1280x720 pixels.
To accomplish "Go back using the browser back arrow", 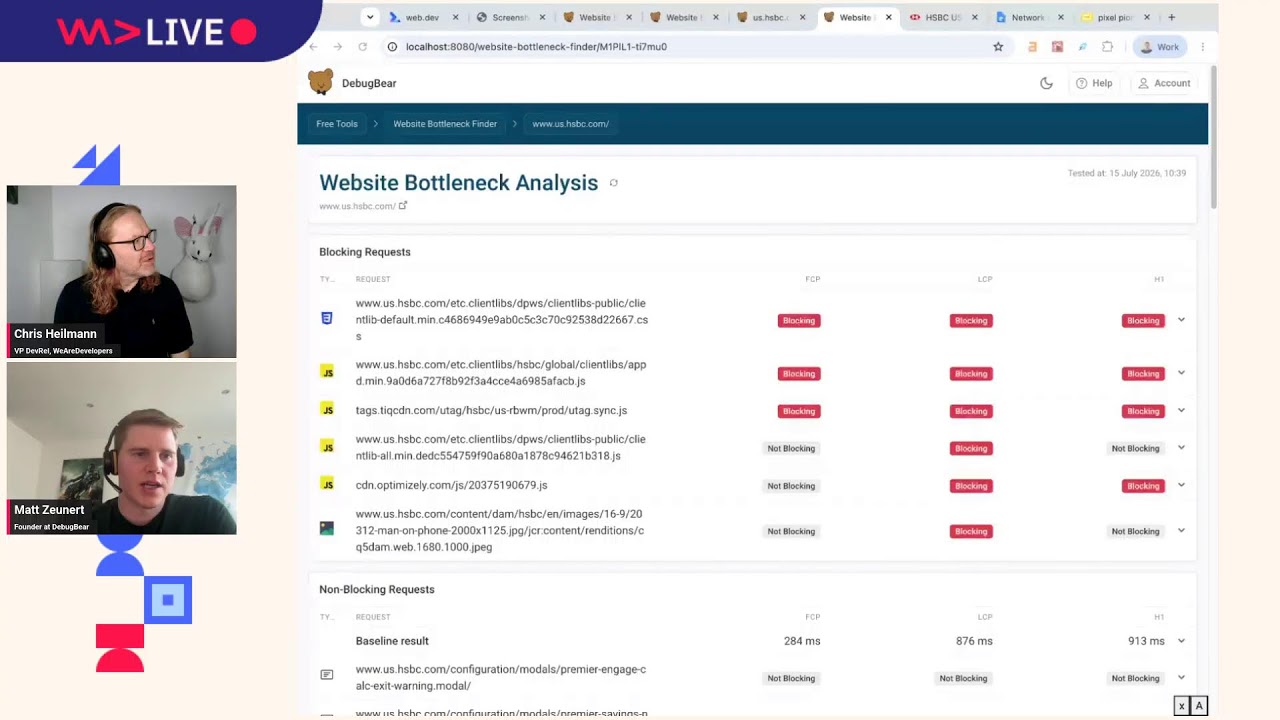I will click(313, 47).
